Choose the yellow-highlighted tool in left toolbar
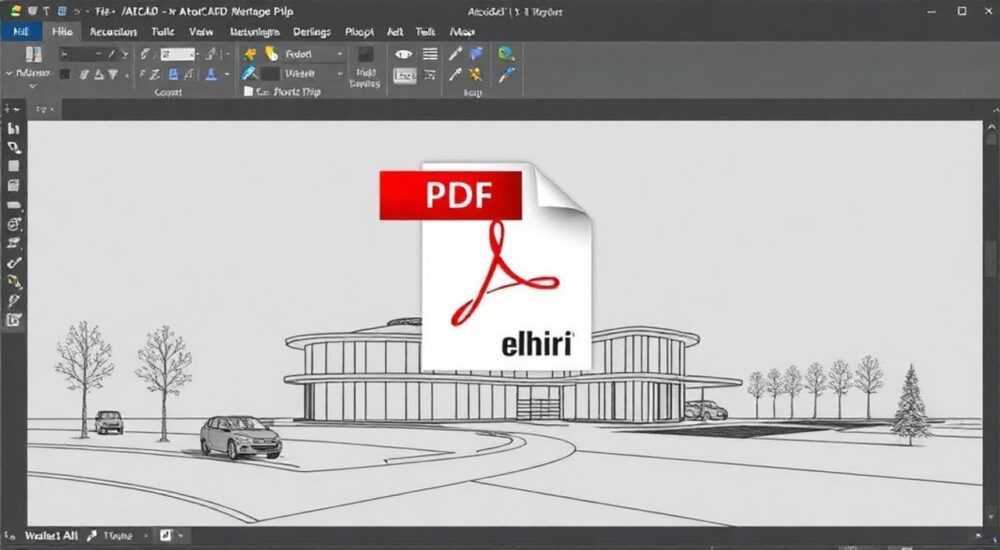1000x550 pixels. [x=14, y=281]
